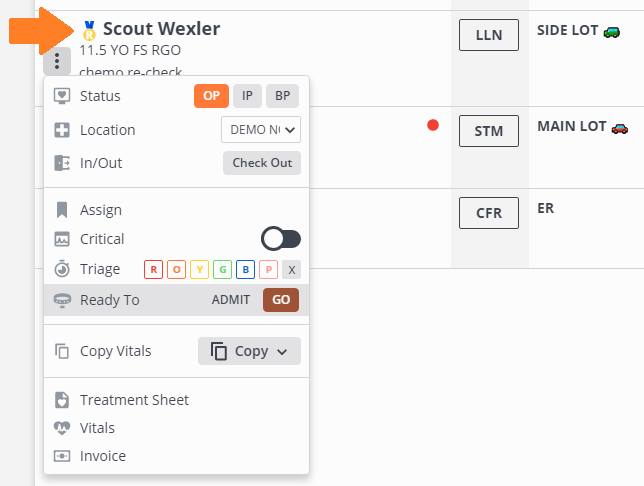Image resolution: width=644 pixels, height=486 pixels.
Task: Open the Invoice menu entry
Action: point(103,456)
